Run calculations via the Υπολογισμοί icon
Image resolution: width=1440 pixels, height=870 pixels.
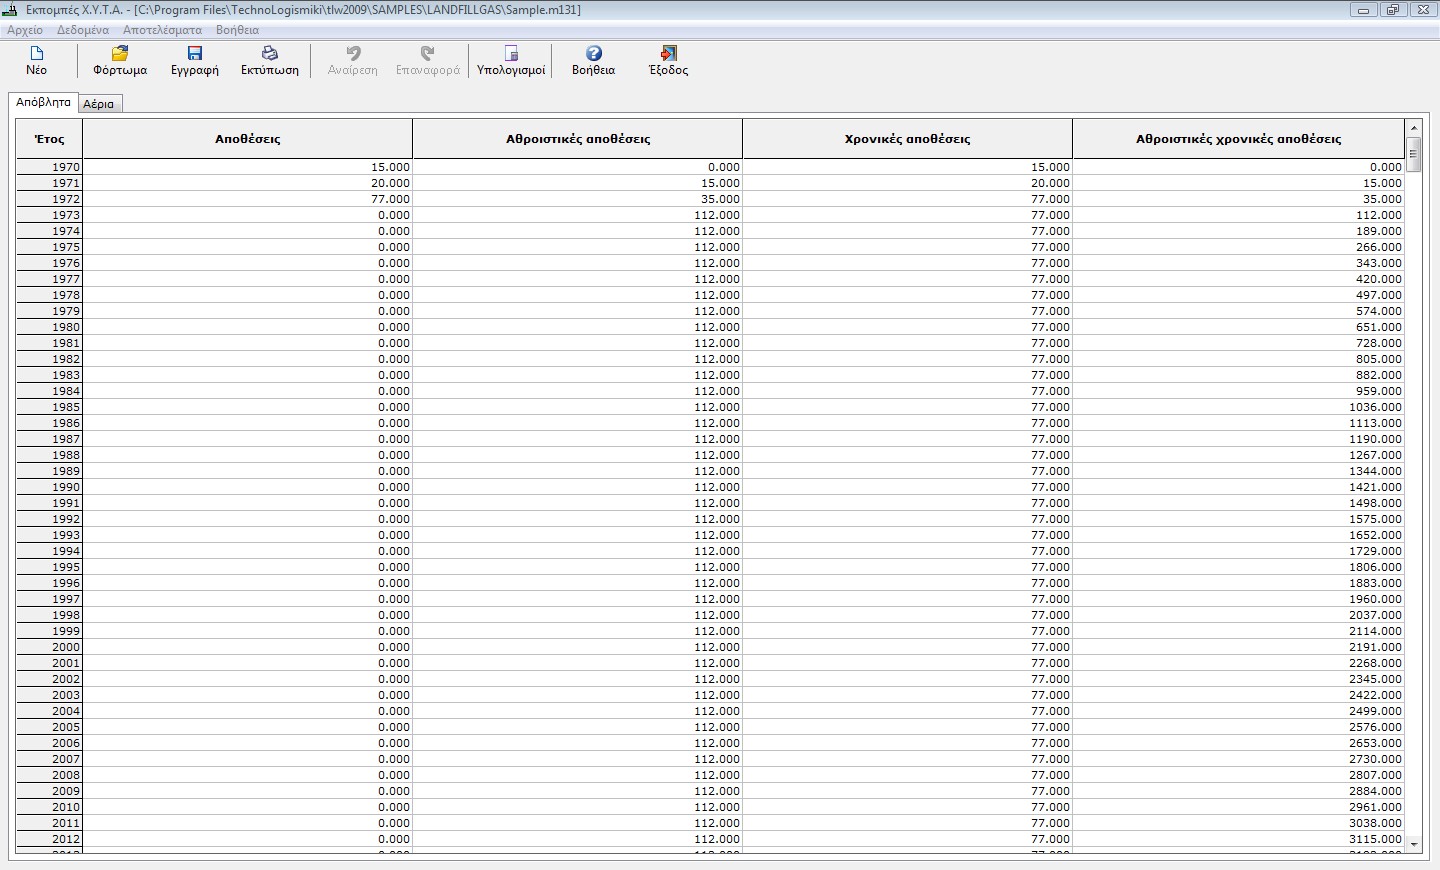point(511,54)
